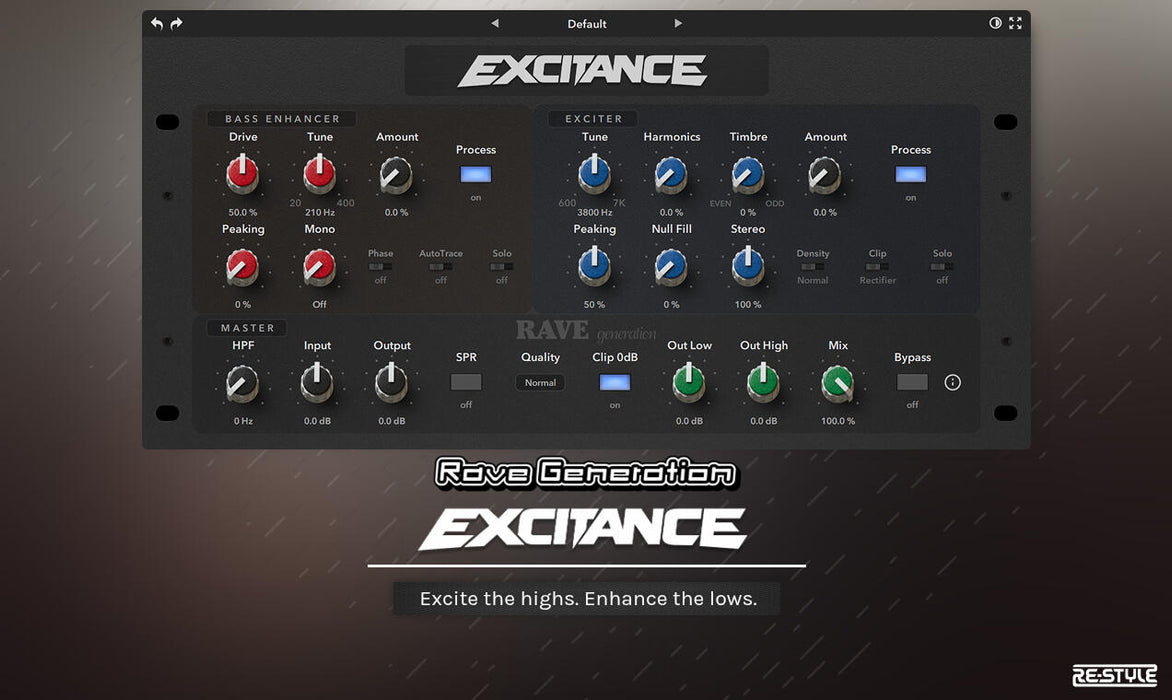Viewport: 1172px width, 700px height.
Task: Toggle Bass Enhancer Solo switch
Action: click(502, 267)
